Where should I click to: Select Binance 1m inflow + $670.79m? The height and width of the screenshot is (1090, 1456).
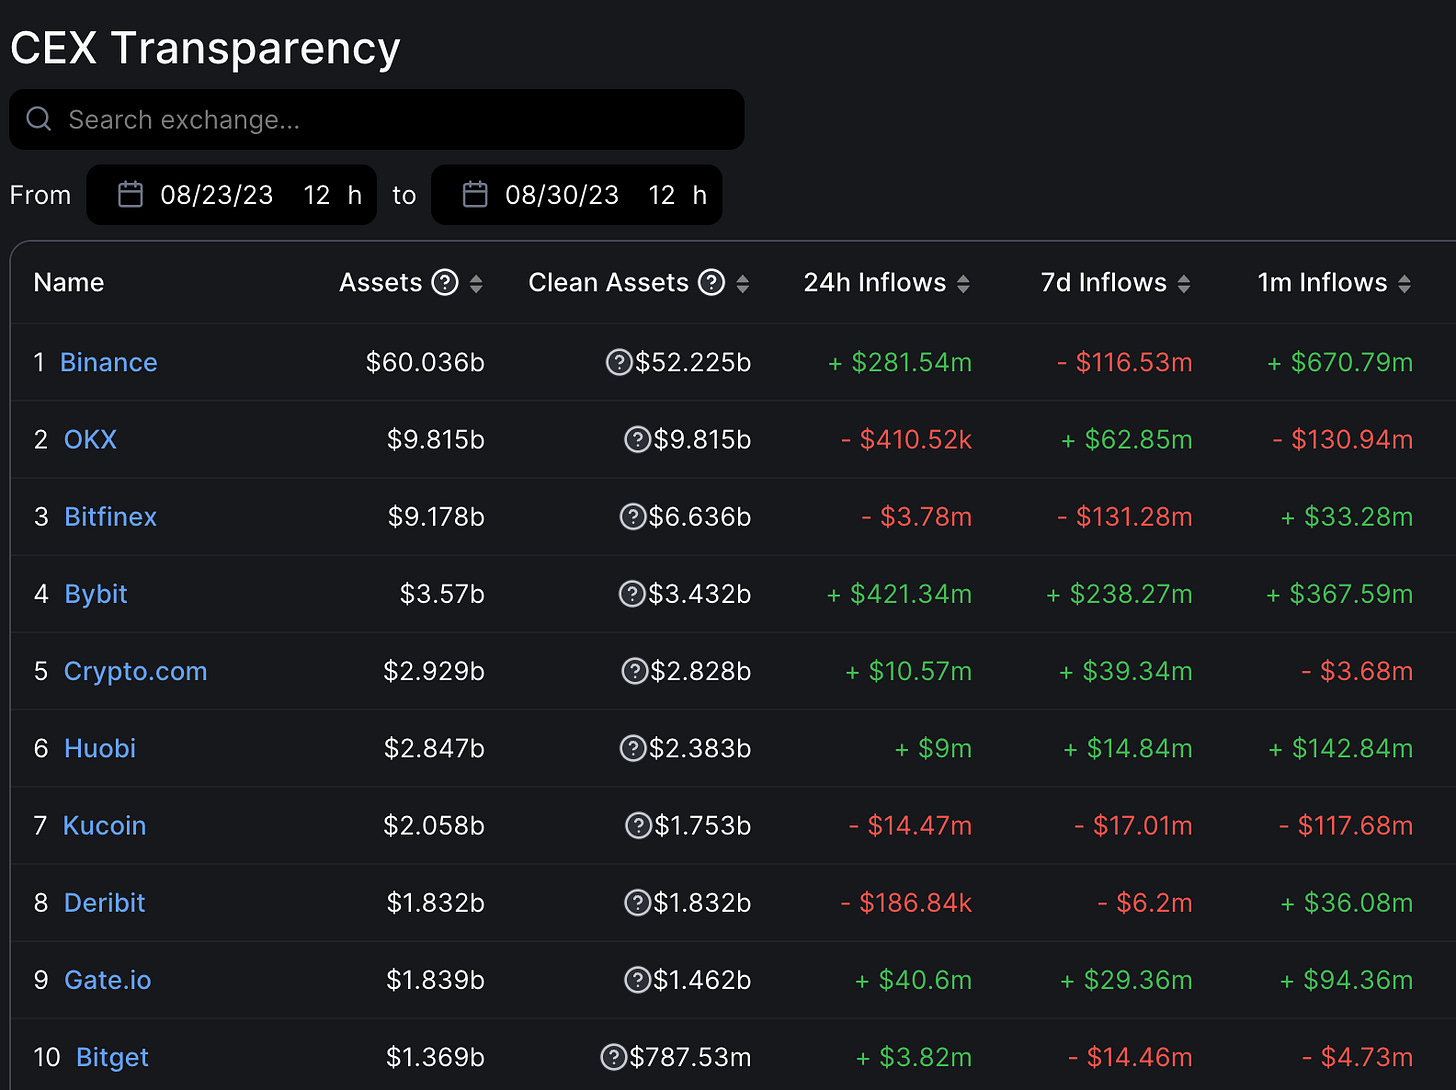tap(1340, 362)
